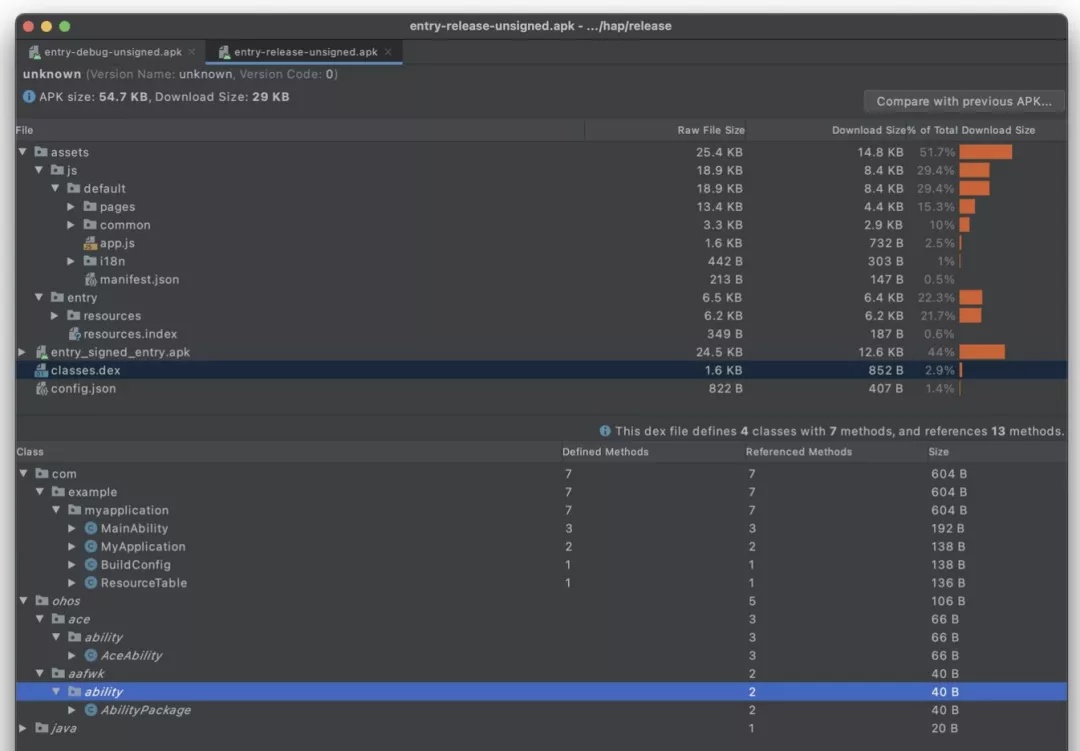Screen dimensions: 1080x751
Task: Switch to entry-debug-unsigned.apk tab
Action: click(112, 52)
